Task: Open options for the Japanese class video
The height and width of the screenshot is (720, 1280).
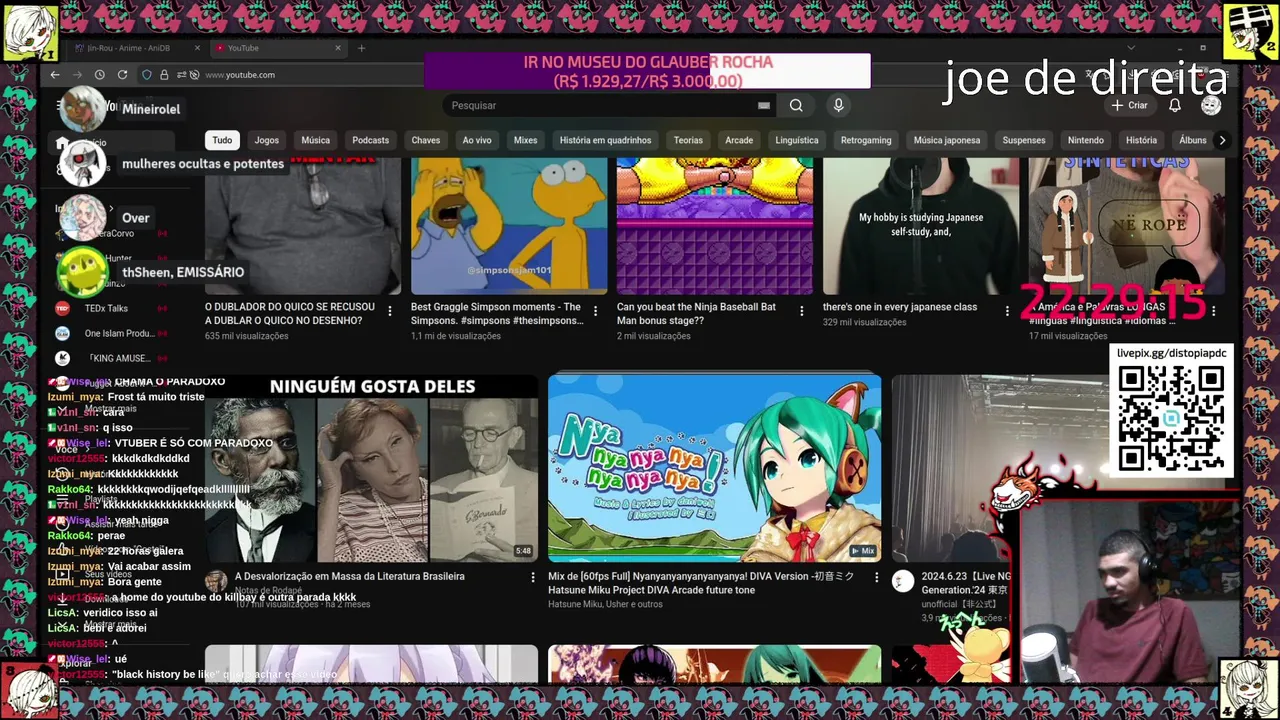Action: coord(1007,311)
